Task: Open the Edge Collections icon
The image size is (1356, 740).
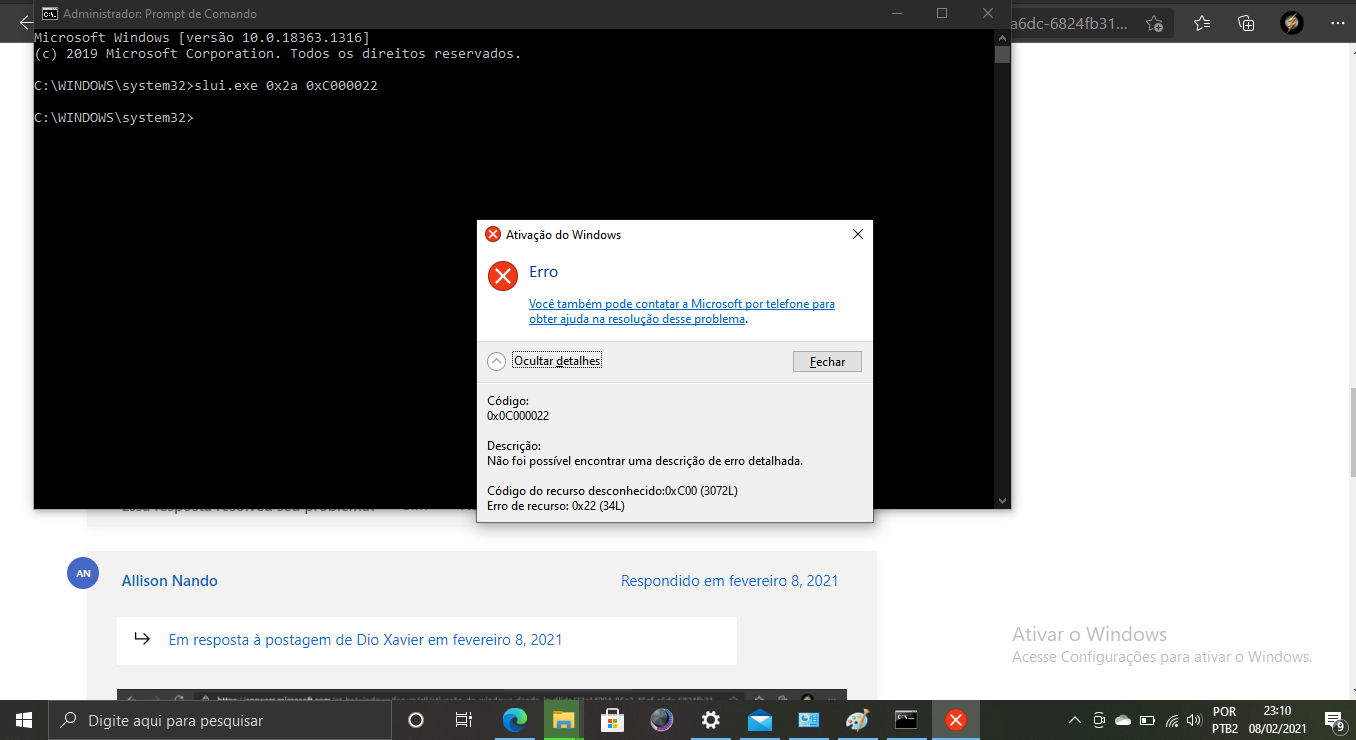Action: pos(1246,23)
